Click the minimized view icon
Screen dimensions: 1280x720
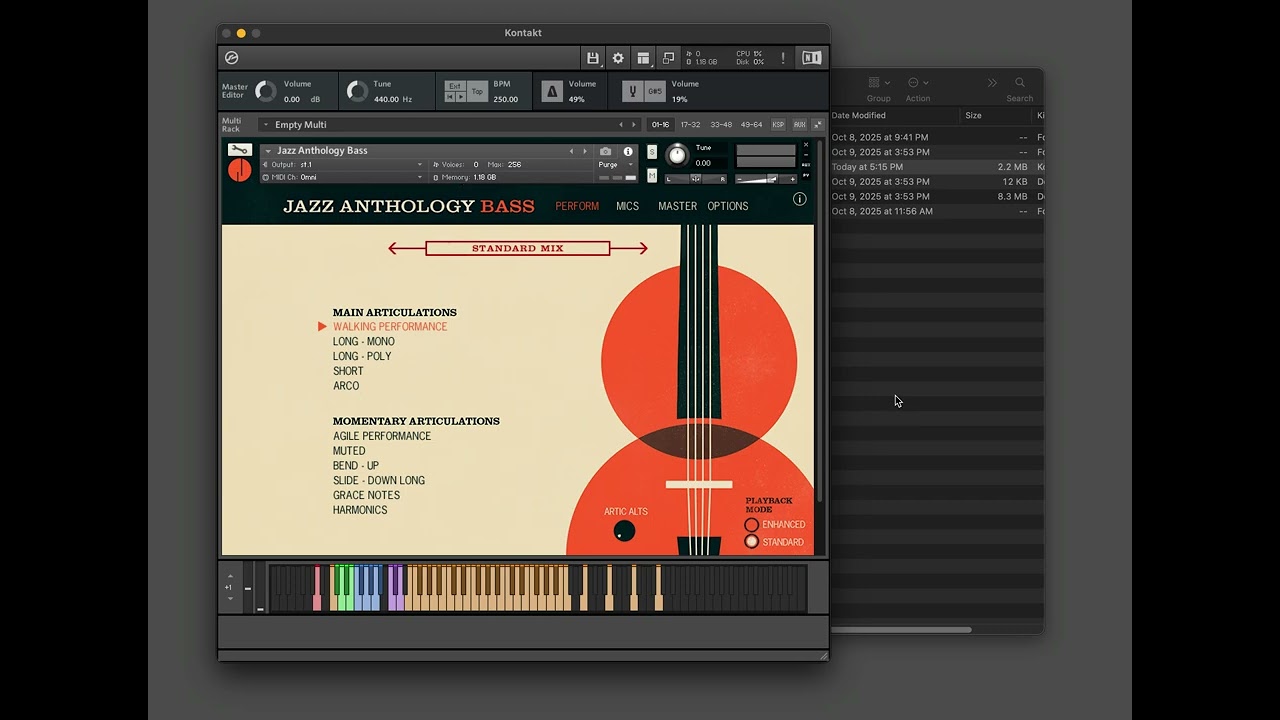click(668, 58)
